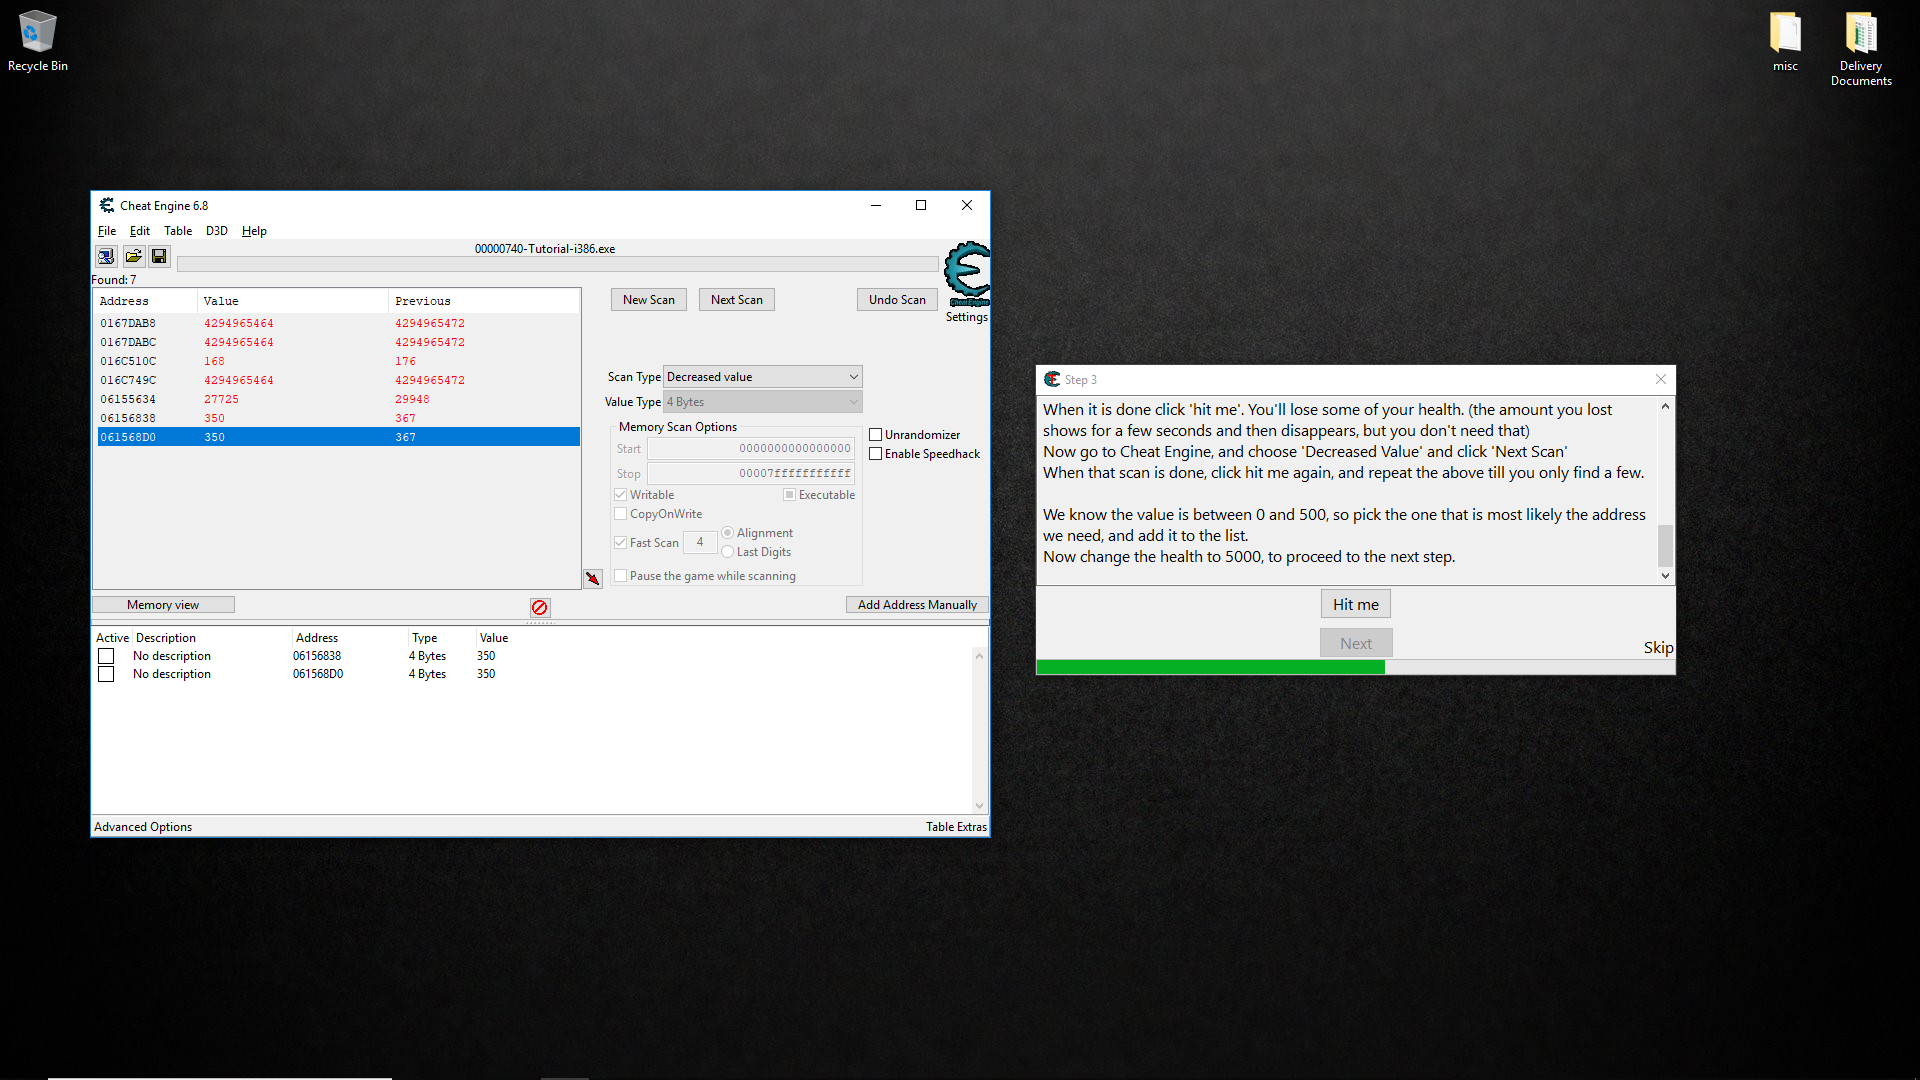1920x1080 pixels.
Task: Toggle the Enable Speedhack checkbox
Action: pyautogui.click(x=876, y=454)
